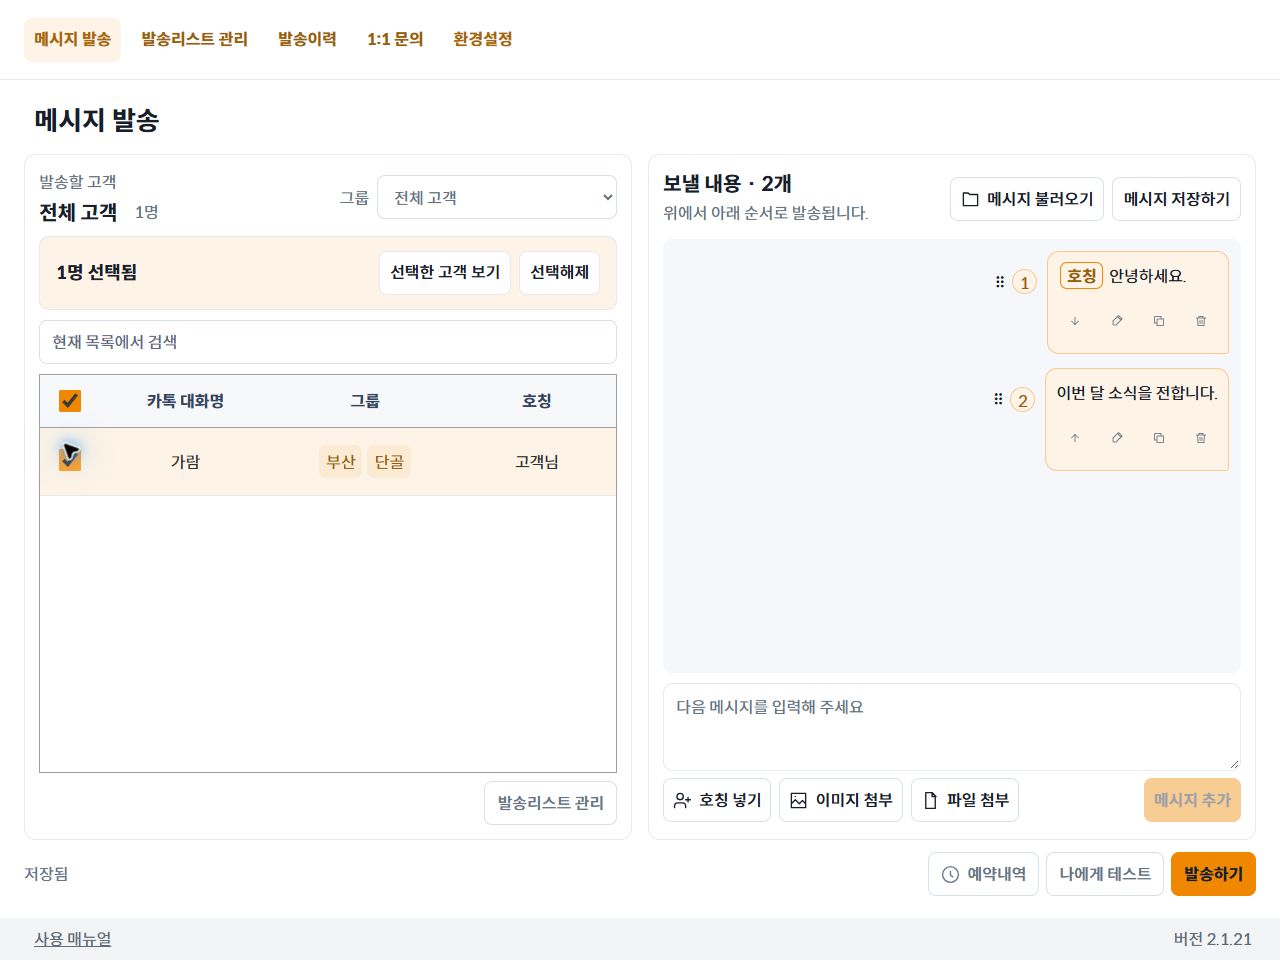Click the 호칭 chip inside message 1
Viewport: 1280px width, 960px height.
tap(1081, 276)
